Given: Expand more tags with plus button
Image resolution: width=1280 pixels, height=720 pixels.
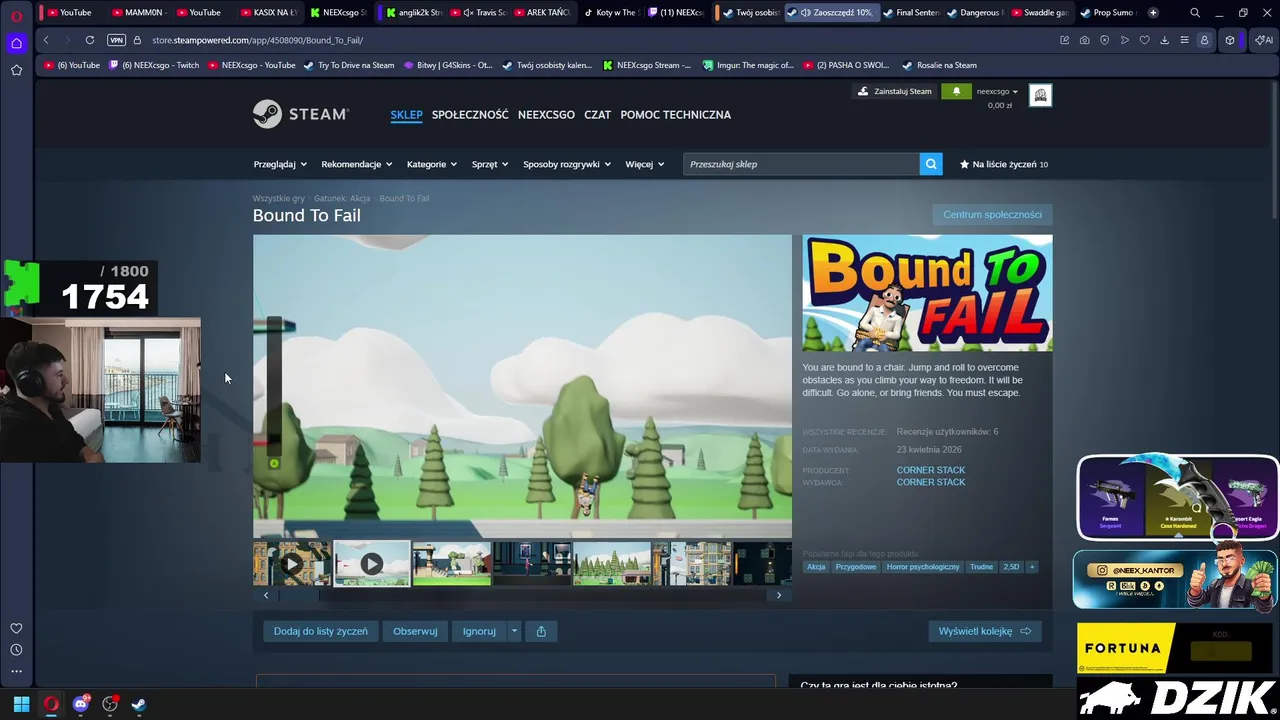Looking at the screenshot, I should 1032,567.
